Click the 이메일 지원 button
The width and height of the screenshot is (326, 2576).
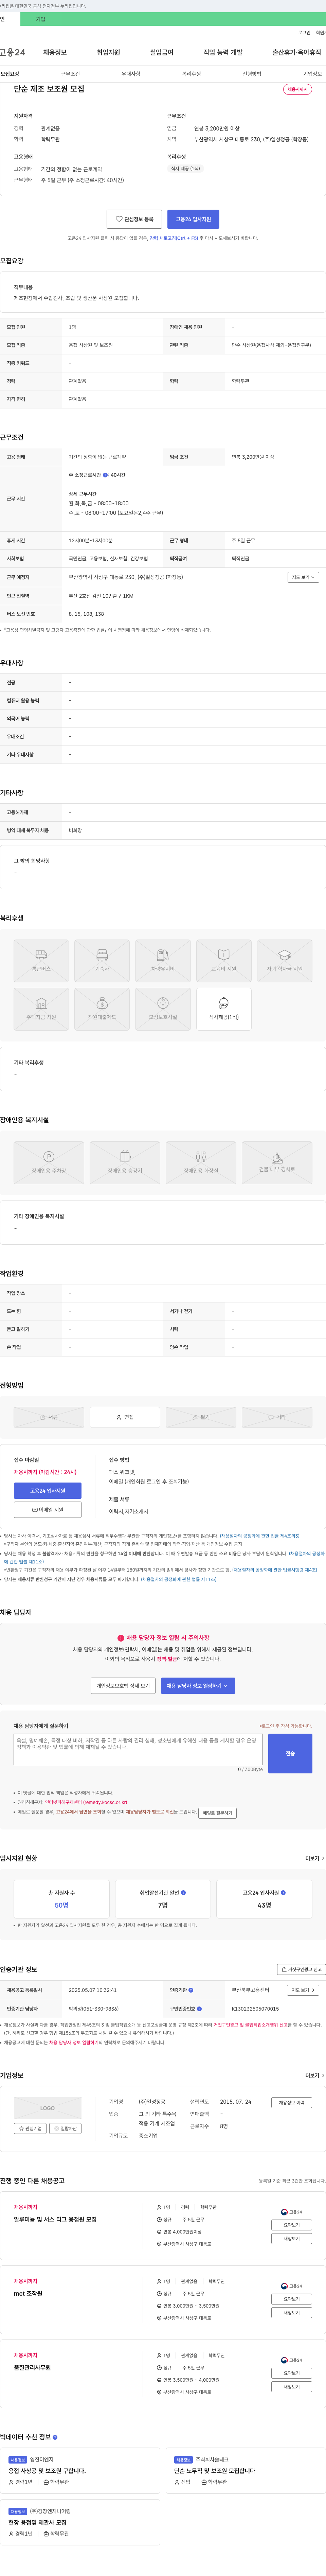48,1510
